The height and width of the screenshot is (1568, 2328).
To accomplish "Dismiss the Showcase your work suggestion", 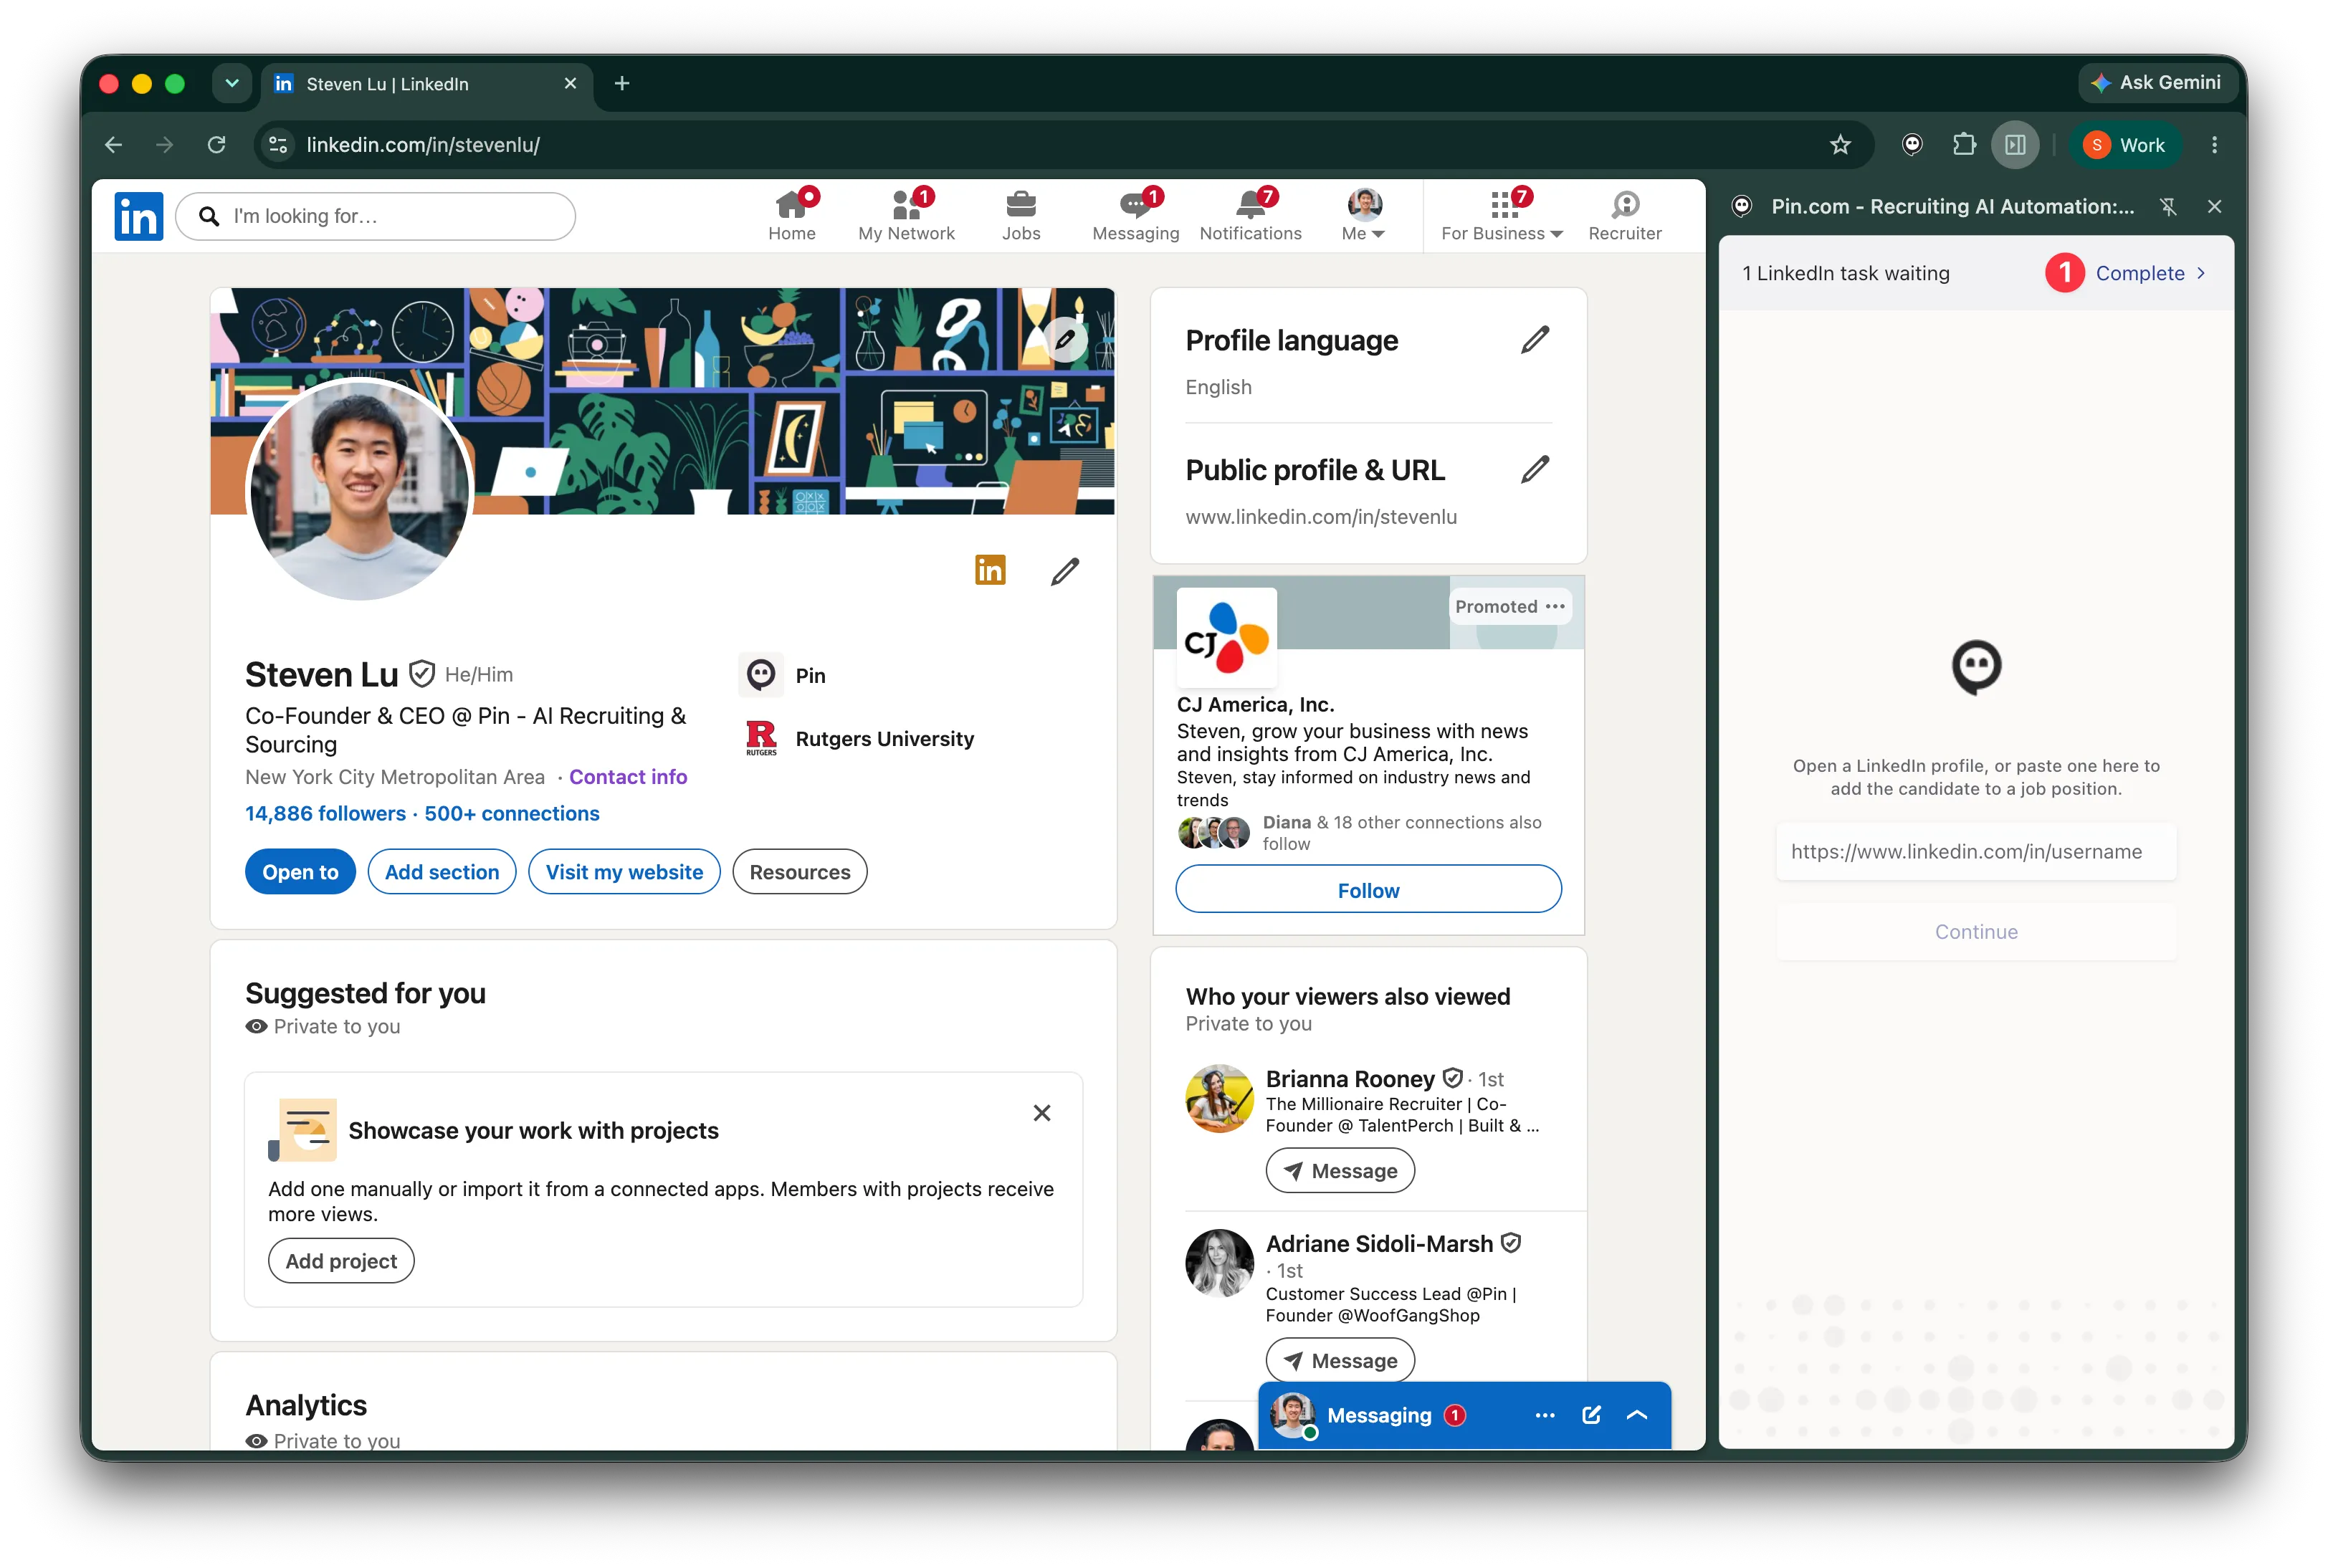I will 1042,1113.
